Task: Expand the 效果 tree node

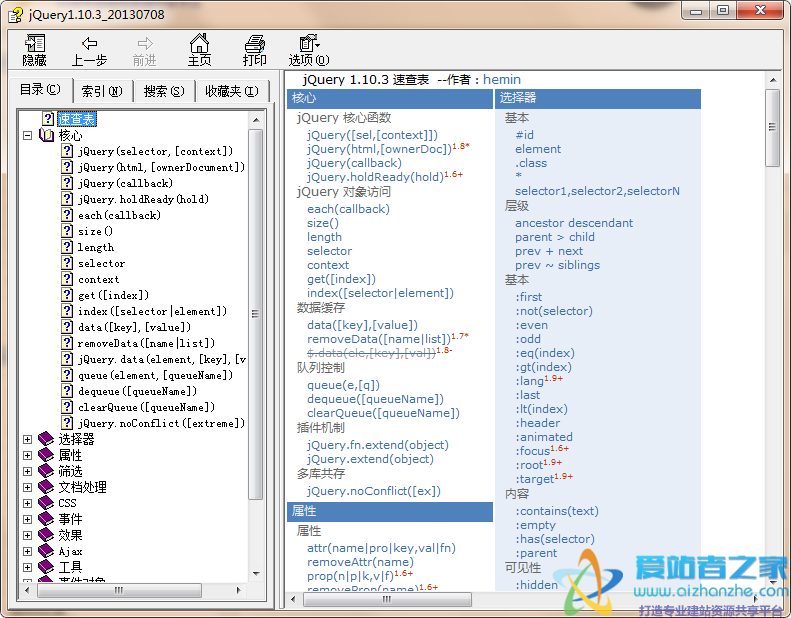Action: 28,535
